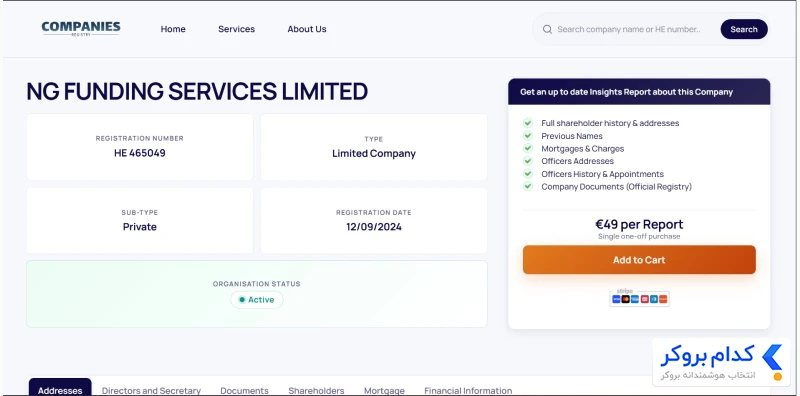The width and height of the screenshot is (800, 396).
Task: Click Mortgages & Charges text
Action: [583, 148]
